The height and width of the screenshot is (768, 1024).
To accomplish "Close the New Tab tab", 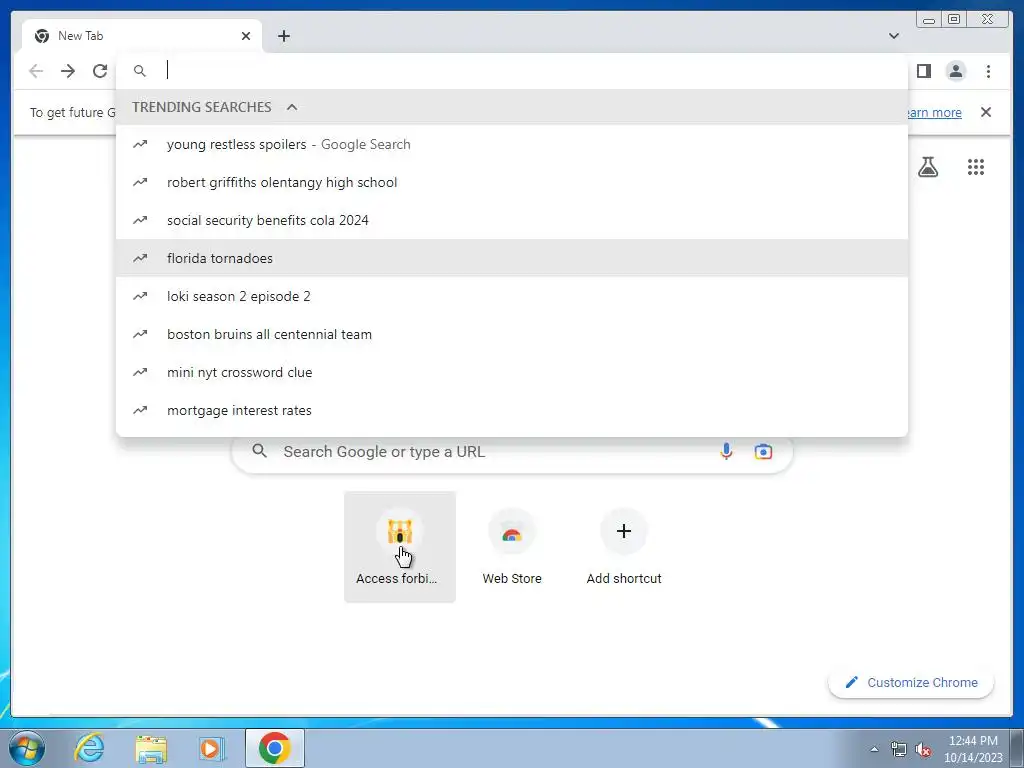I will click(246, 36).
